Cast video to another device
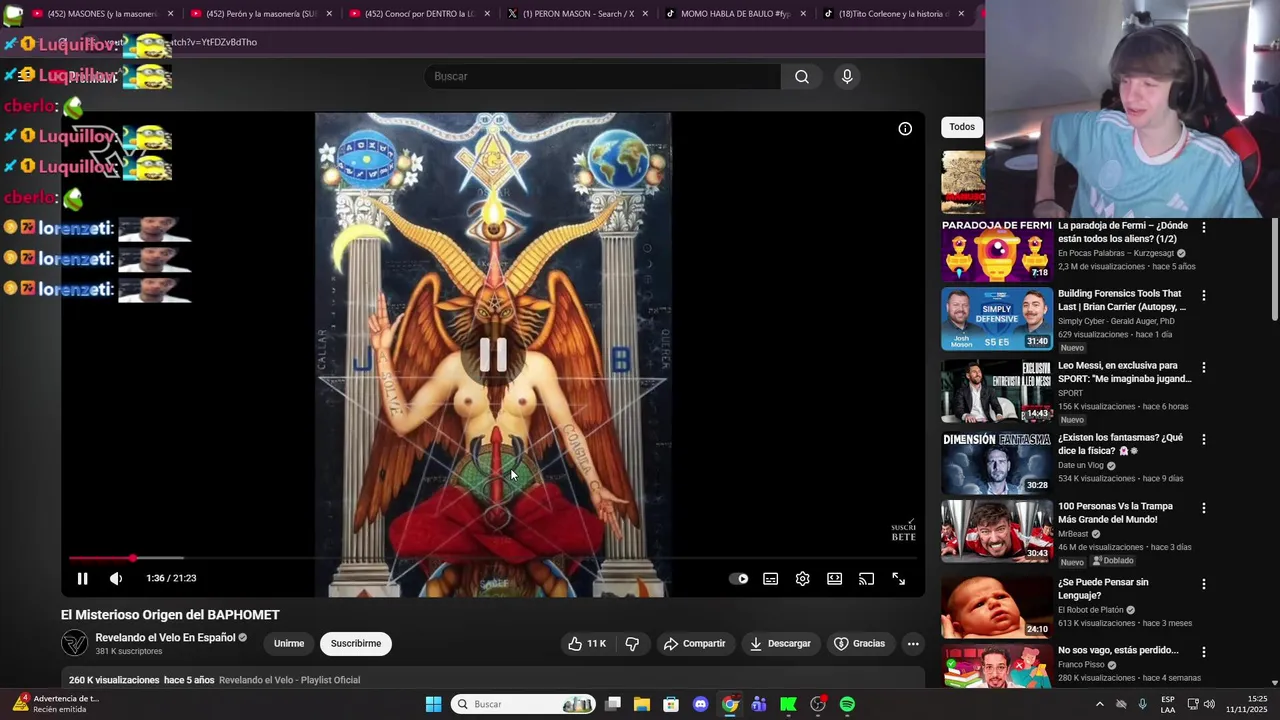This screenshot has width=1280, height=720. pos(867,578)
